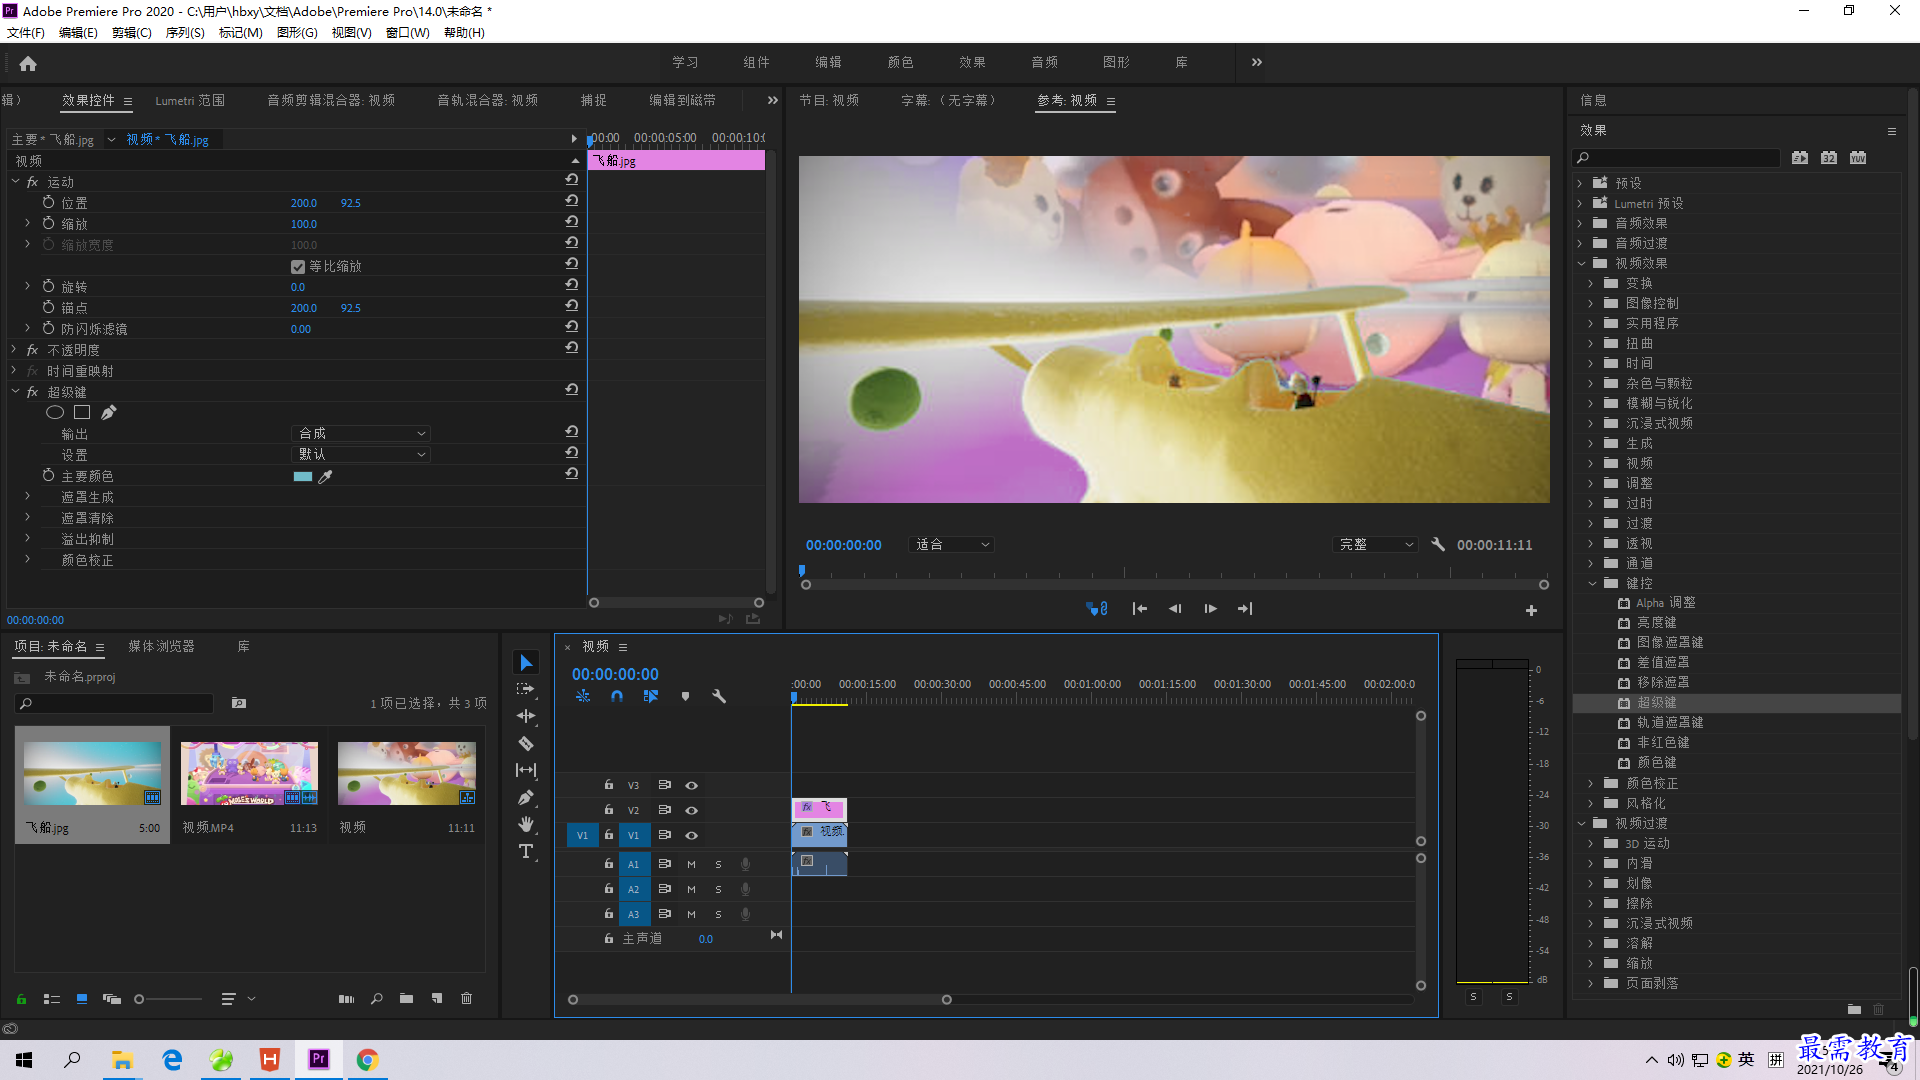1920x1080 pixels.
Task: Show more workspaces chevron
Action: (1256, 62)
